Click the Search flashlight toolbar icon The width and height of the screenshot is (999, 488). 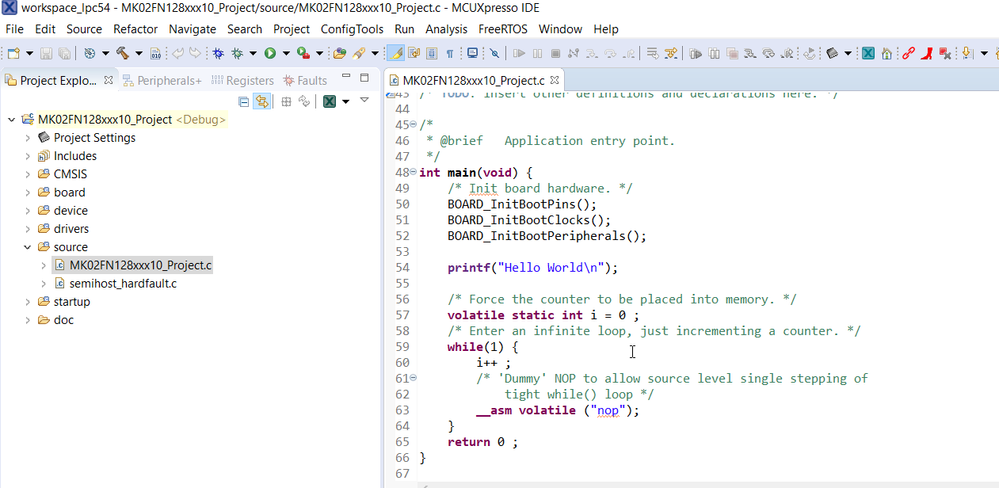click(359, 54)
